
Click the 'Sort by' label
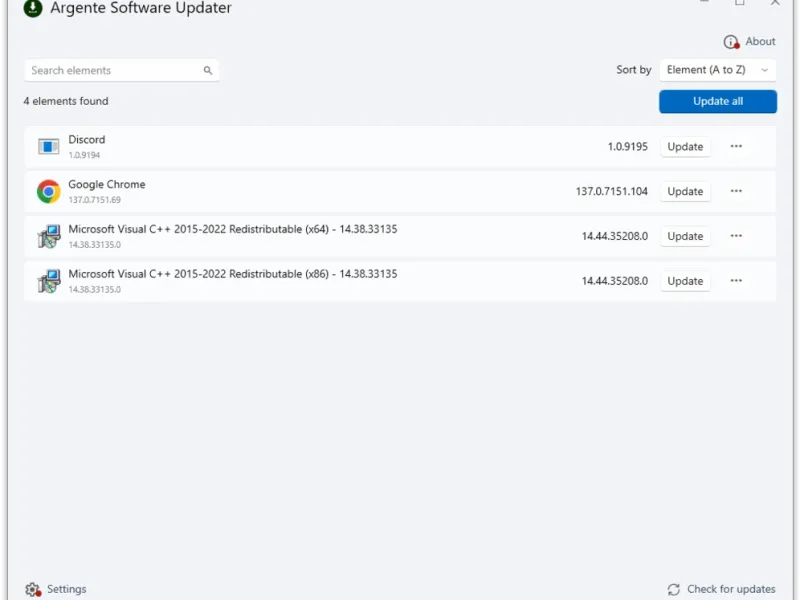[634, 70]
